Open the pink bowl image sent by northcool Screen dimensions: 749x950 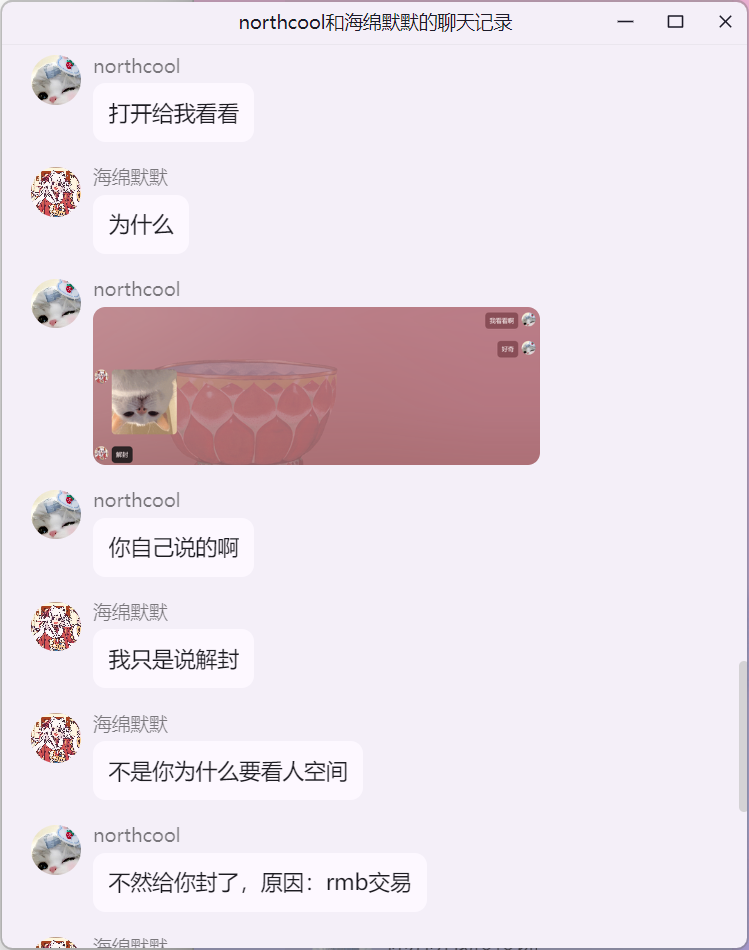pyautogui.click(x=316, y=386)
